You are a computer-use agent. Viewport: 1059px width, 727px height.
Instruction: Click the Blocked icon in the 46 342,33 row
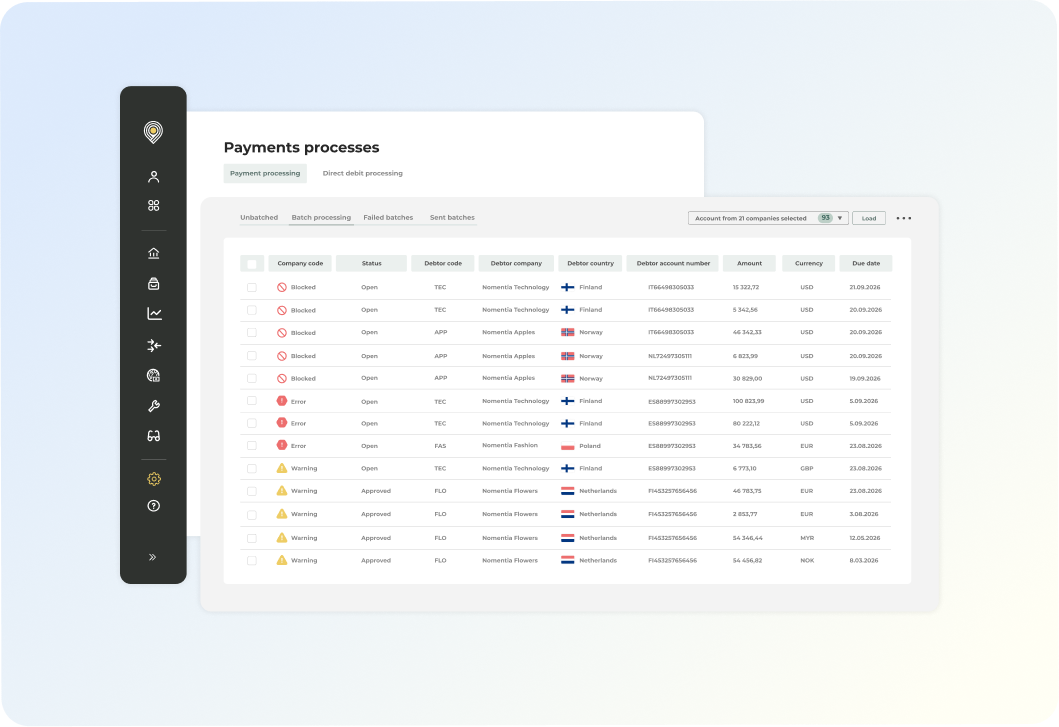pos(282,332)
